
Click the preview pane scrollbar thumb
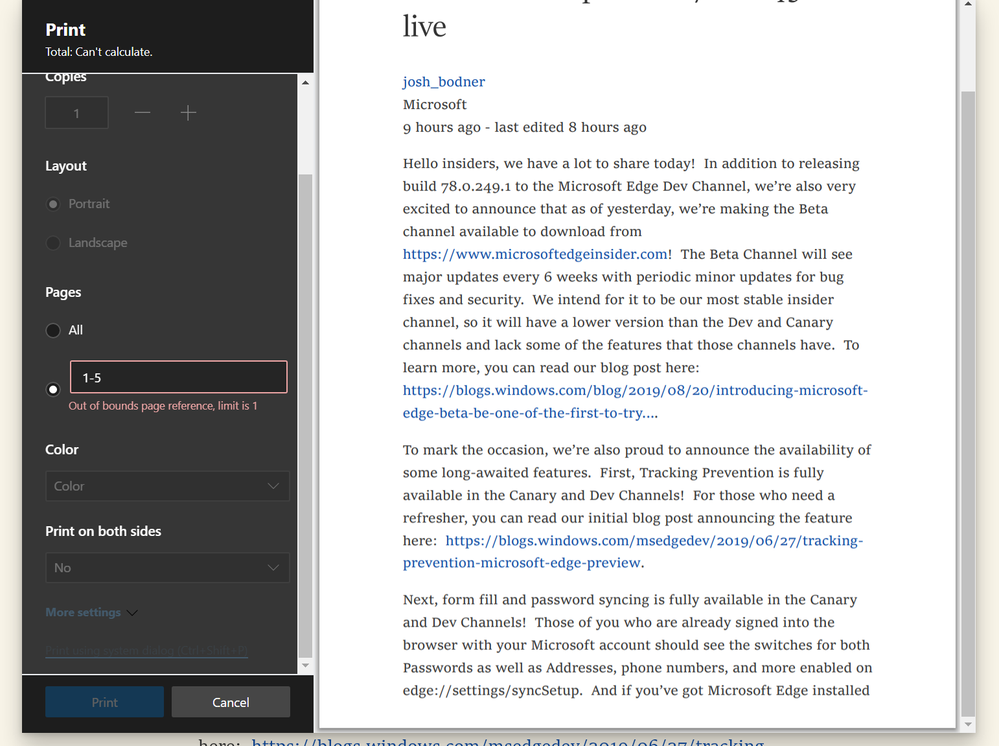coord(968,403)
